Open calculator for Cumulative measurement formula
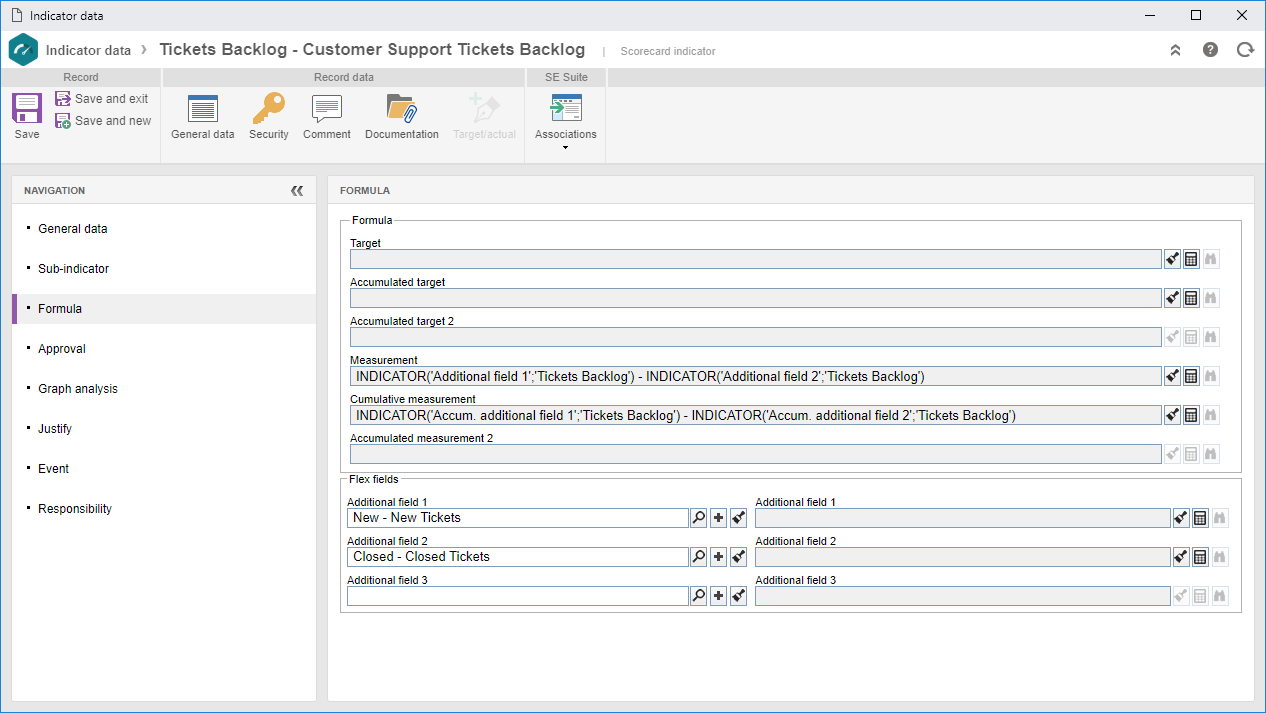 [1191, 415]
